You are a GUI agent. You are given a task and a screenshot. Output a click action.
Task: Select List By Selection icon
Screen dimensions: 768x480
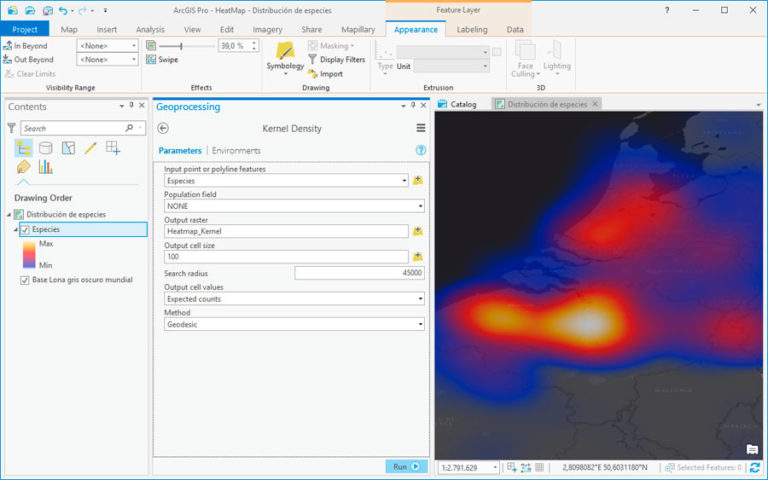coord(68,147)
